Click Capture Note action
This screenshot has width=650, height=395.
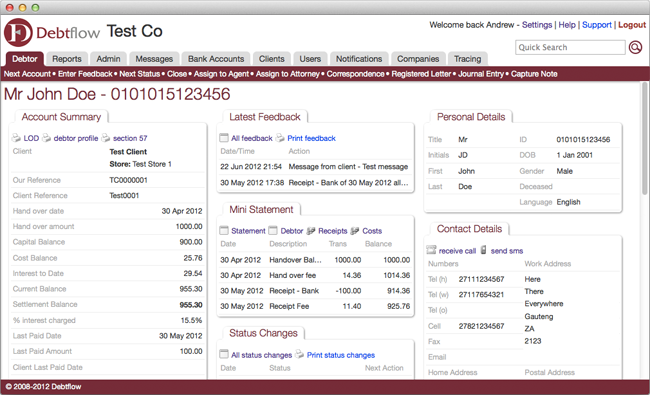click(534, 74)
